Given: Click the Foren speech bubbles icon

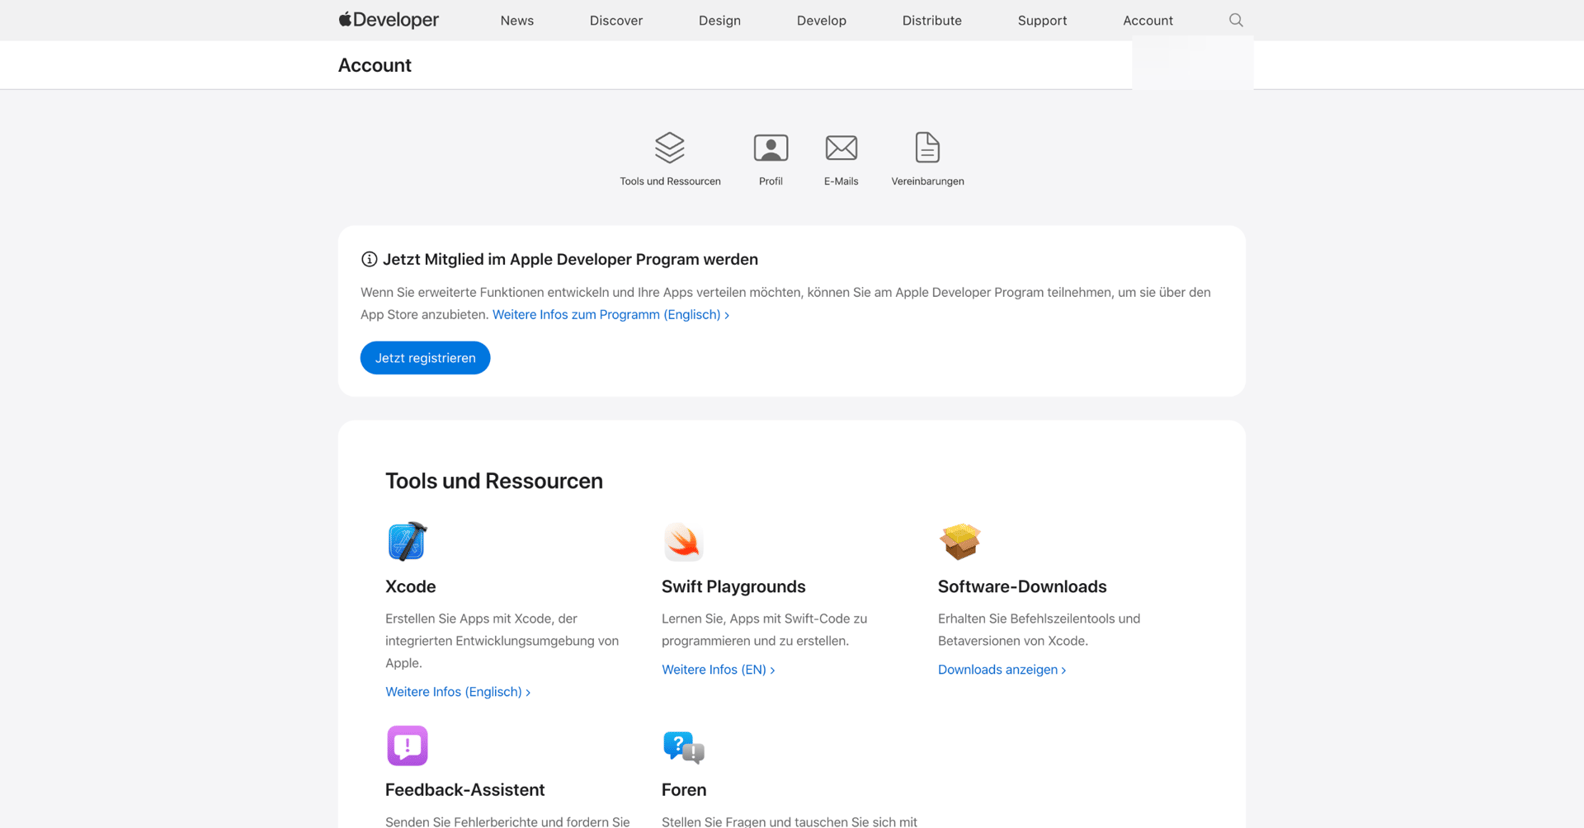Looking at the screenshot, I should click(x=683, y=746).
